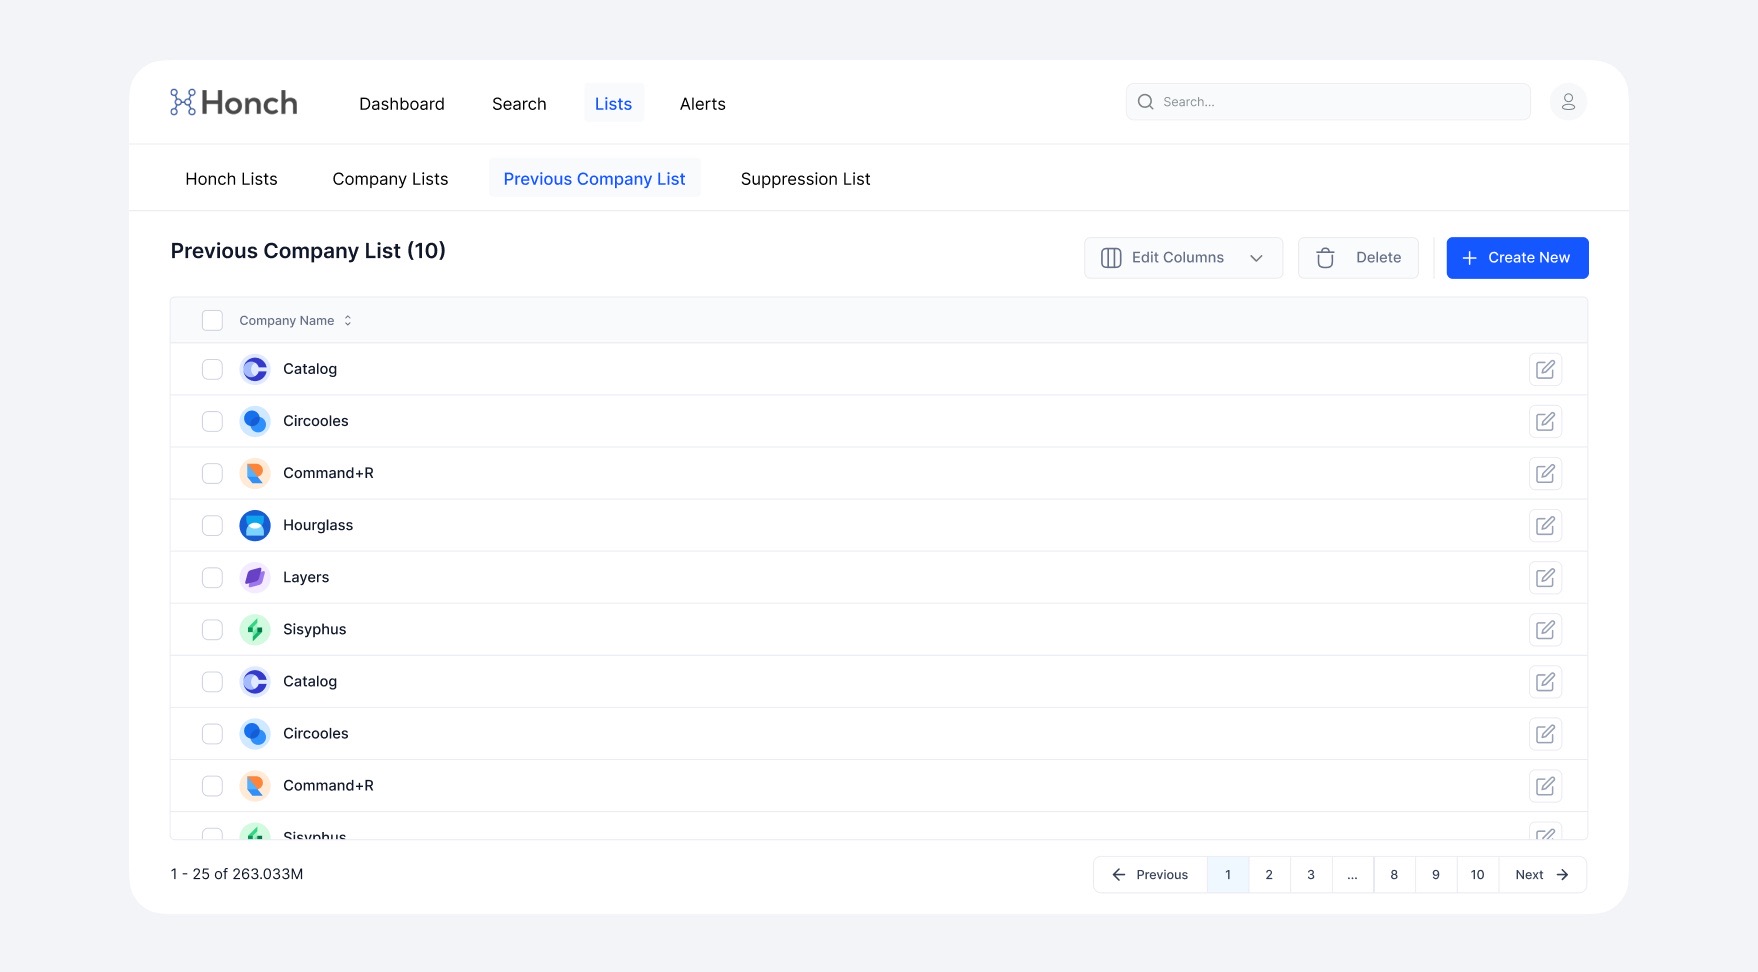Select the header select-all checkbox

tap(212, 320)
